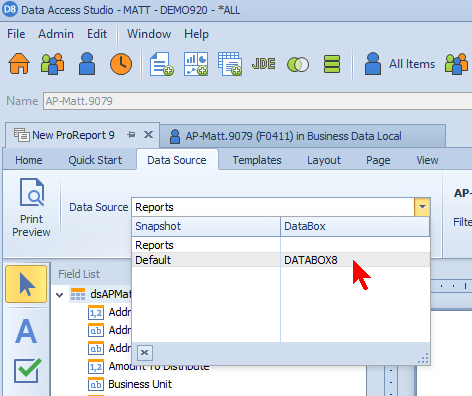The height and width of the screenshot is (396, 472).
Task: Click the popup resize grip corner
Action: tap(423, 359)
